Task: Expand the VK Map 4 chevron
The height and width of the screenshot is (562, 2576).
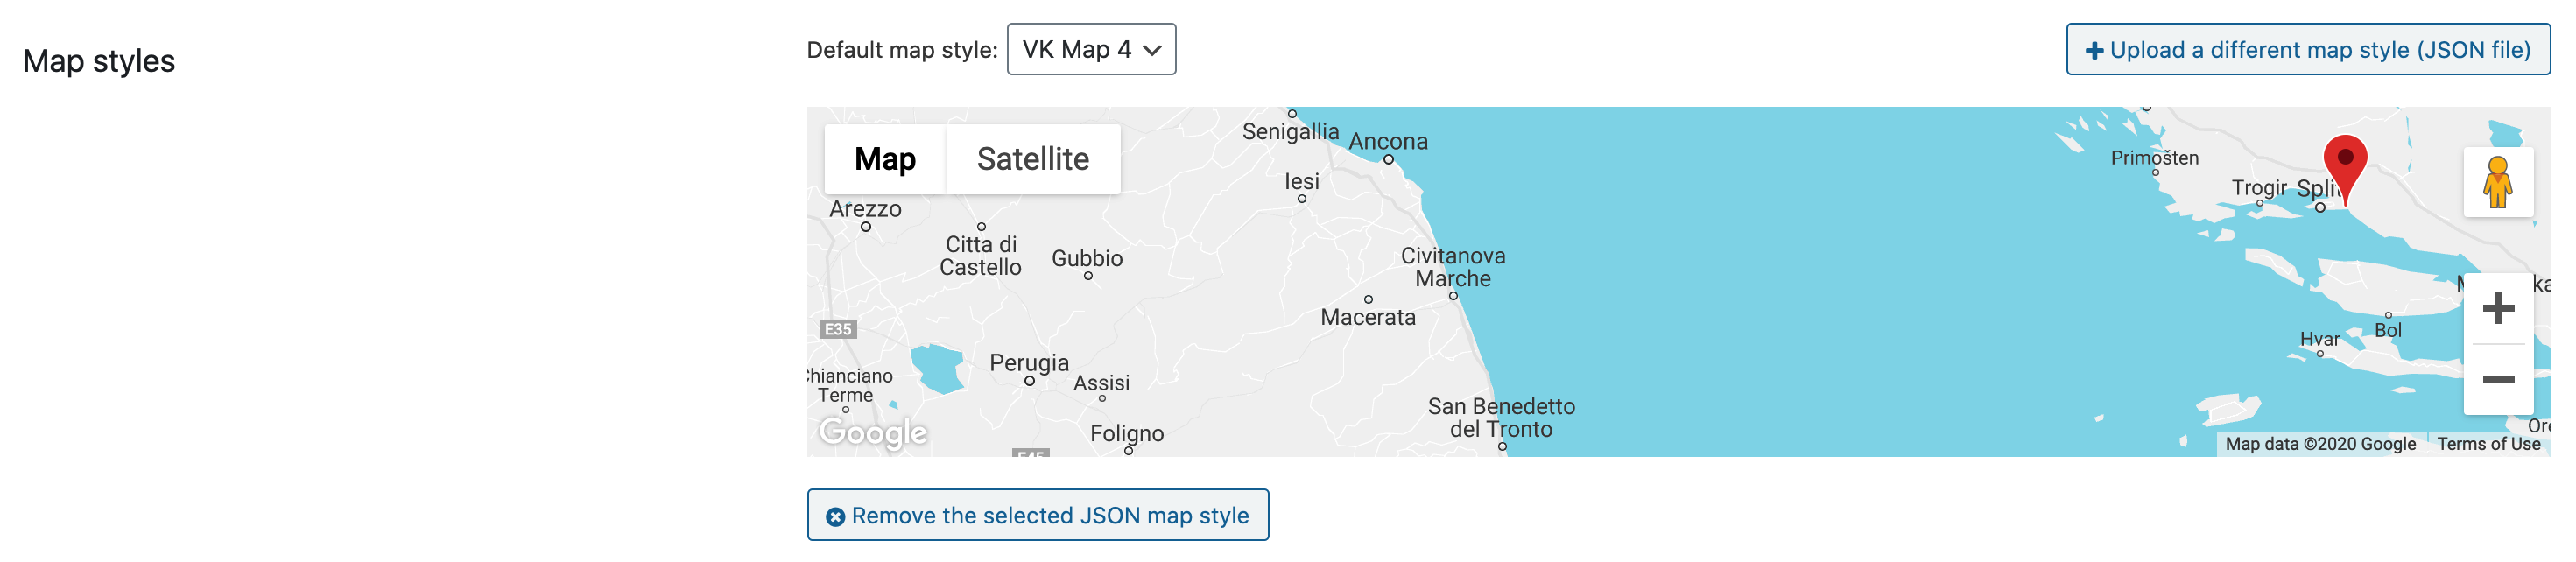Action: [x=1152, y=50]
